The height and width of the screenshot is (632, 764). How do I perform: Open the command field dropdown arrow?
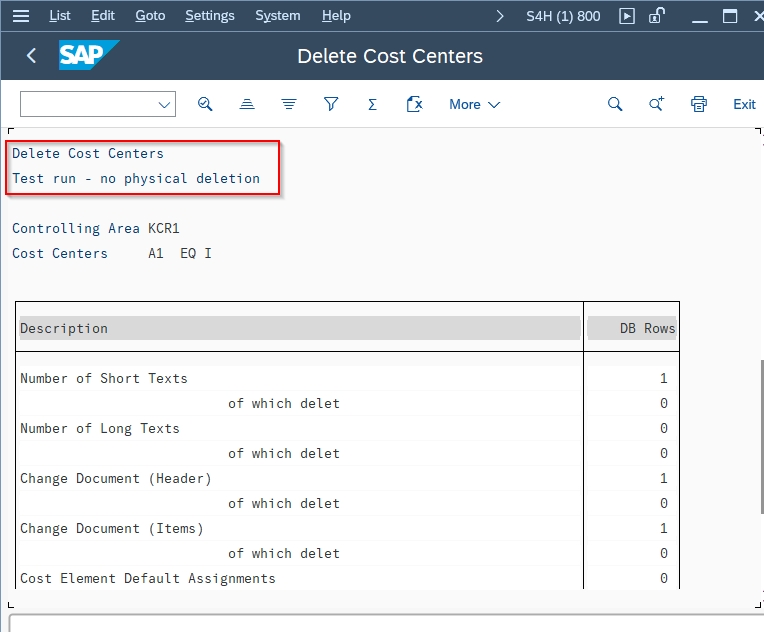164,104
